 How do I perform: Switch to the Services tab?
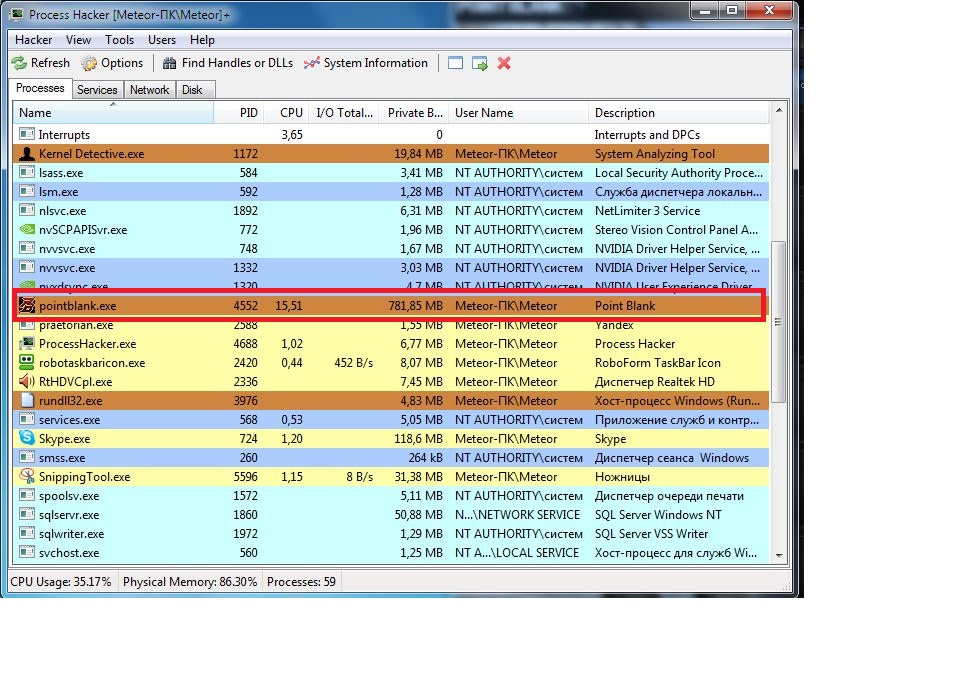tap(97, 90)
